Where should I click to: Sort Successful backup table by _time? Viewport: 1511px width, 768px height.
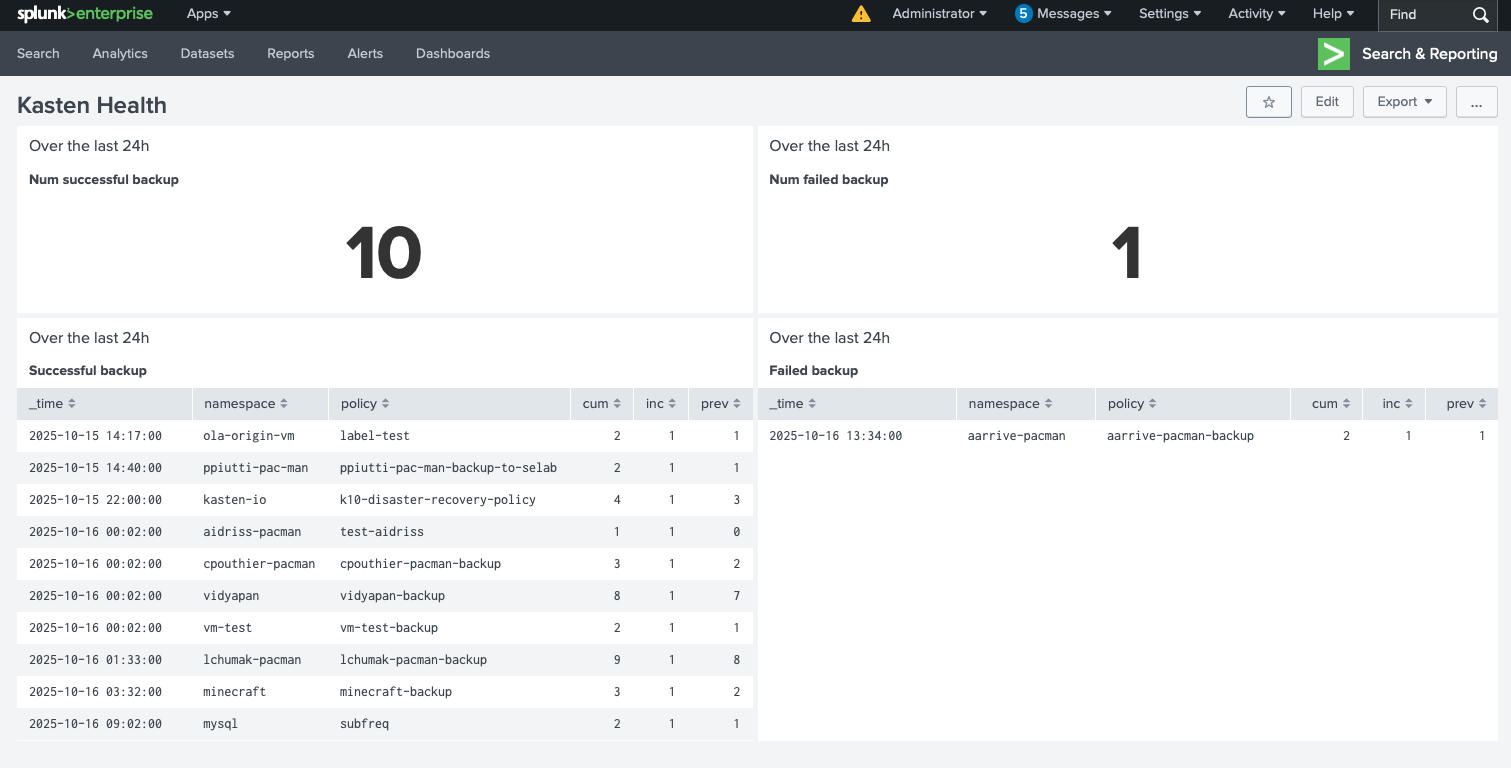click(52, 404)
